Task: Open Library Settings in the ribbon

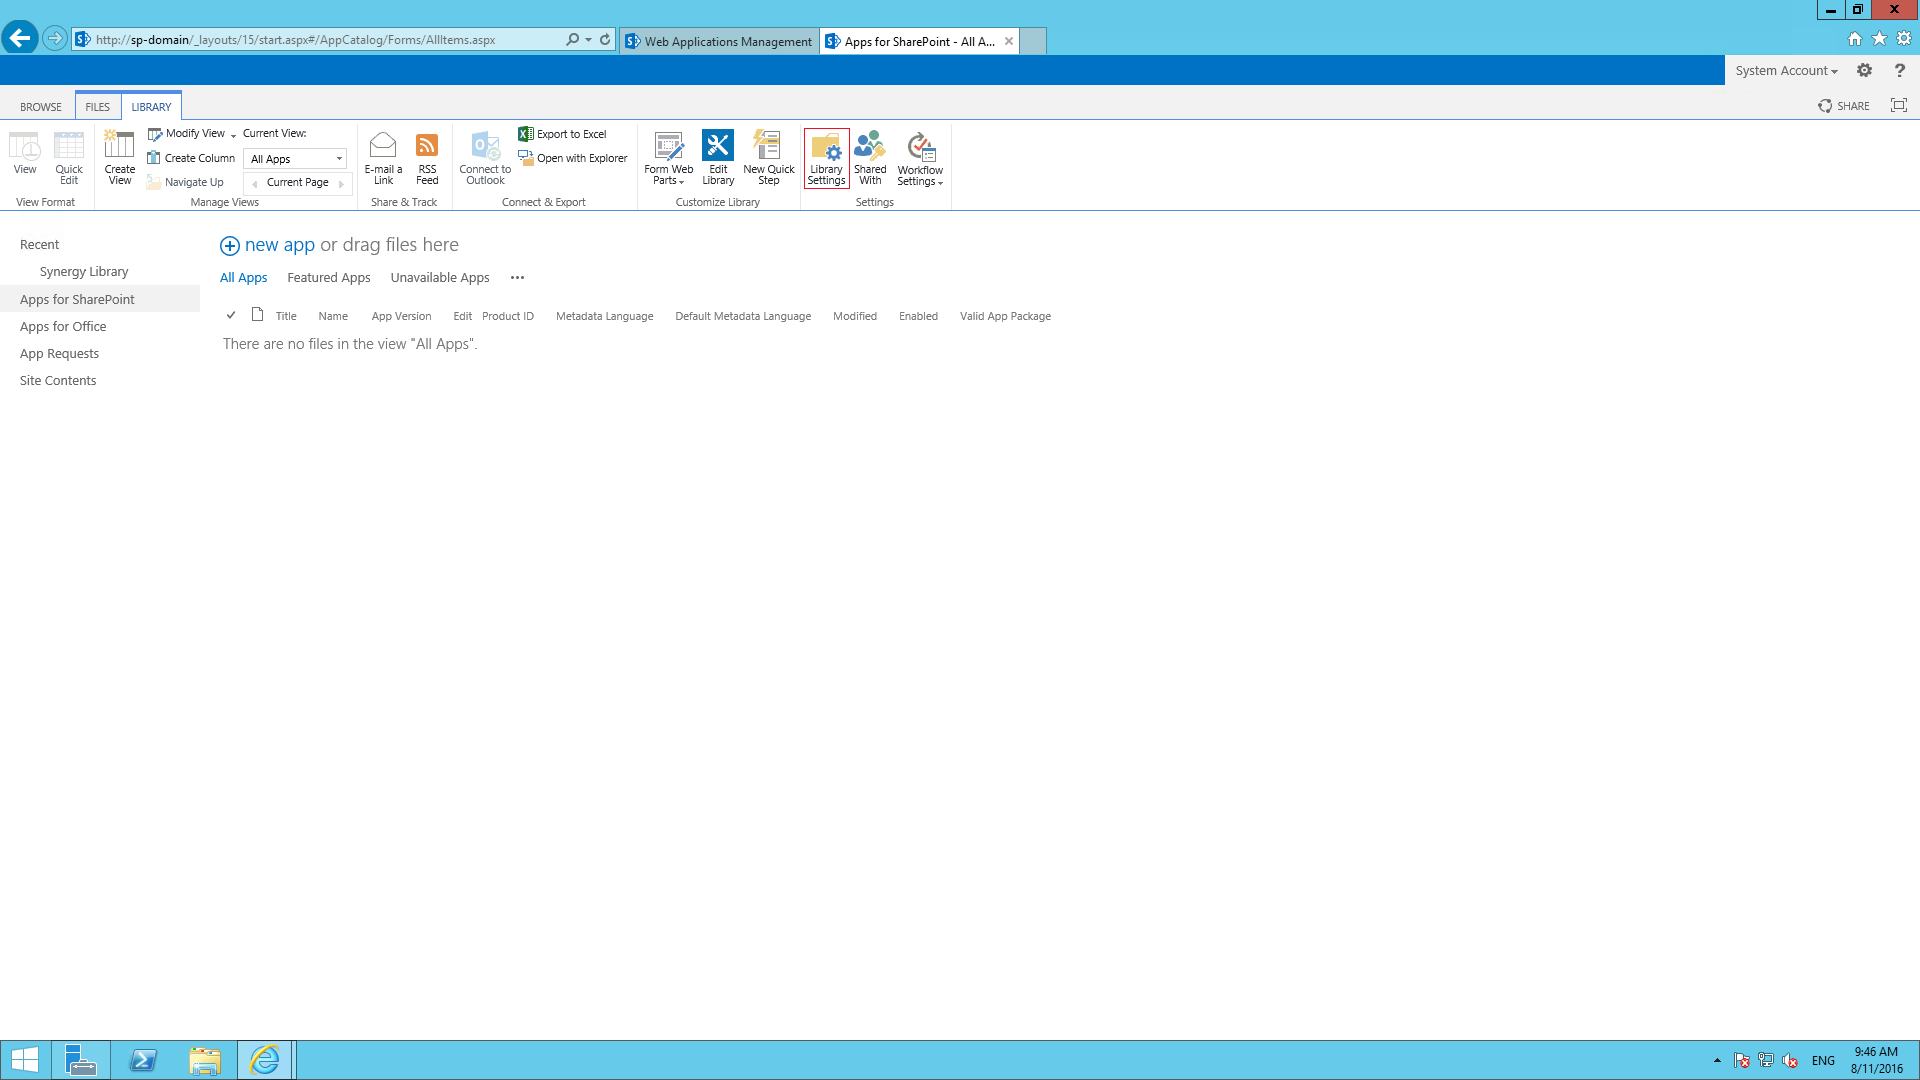Action: click(x=826, y=158)
